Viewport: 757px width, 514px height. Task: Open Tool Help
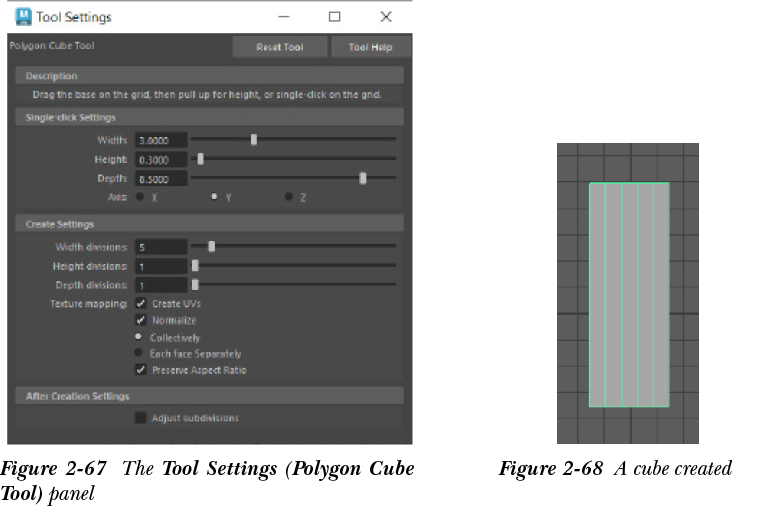369,47
